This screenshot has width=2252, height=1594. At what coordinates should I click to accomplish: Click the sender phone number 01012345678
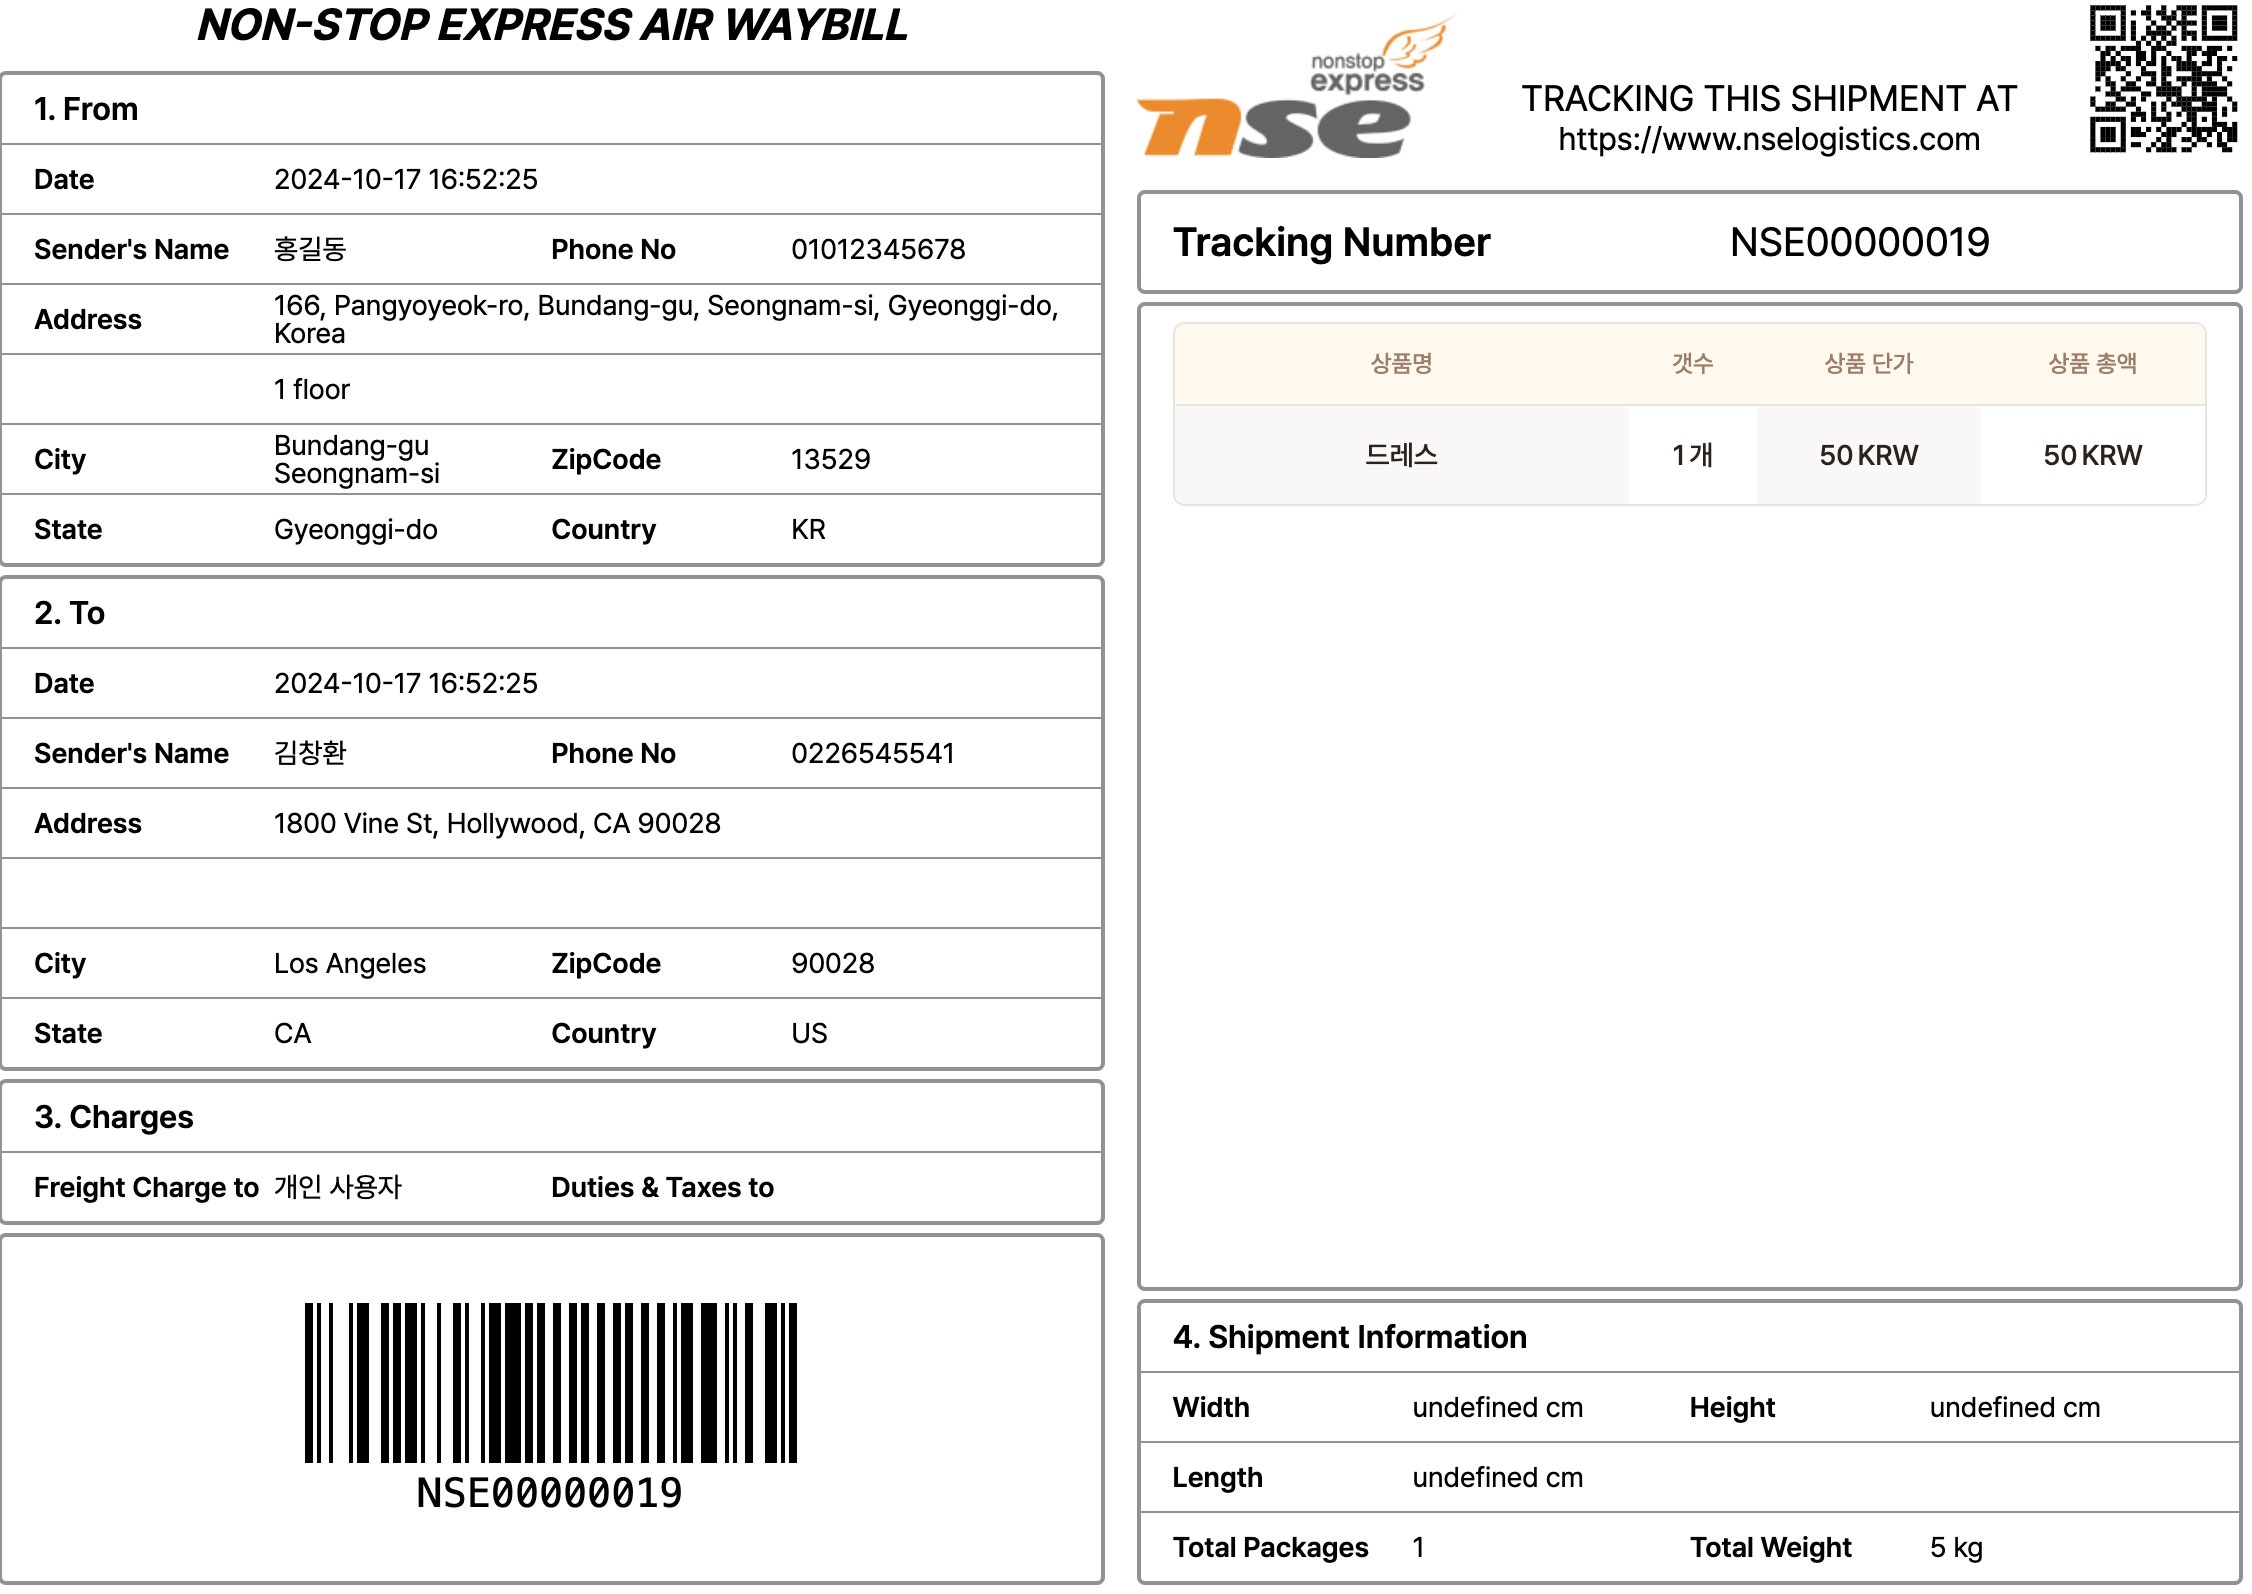pos(877,249)
